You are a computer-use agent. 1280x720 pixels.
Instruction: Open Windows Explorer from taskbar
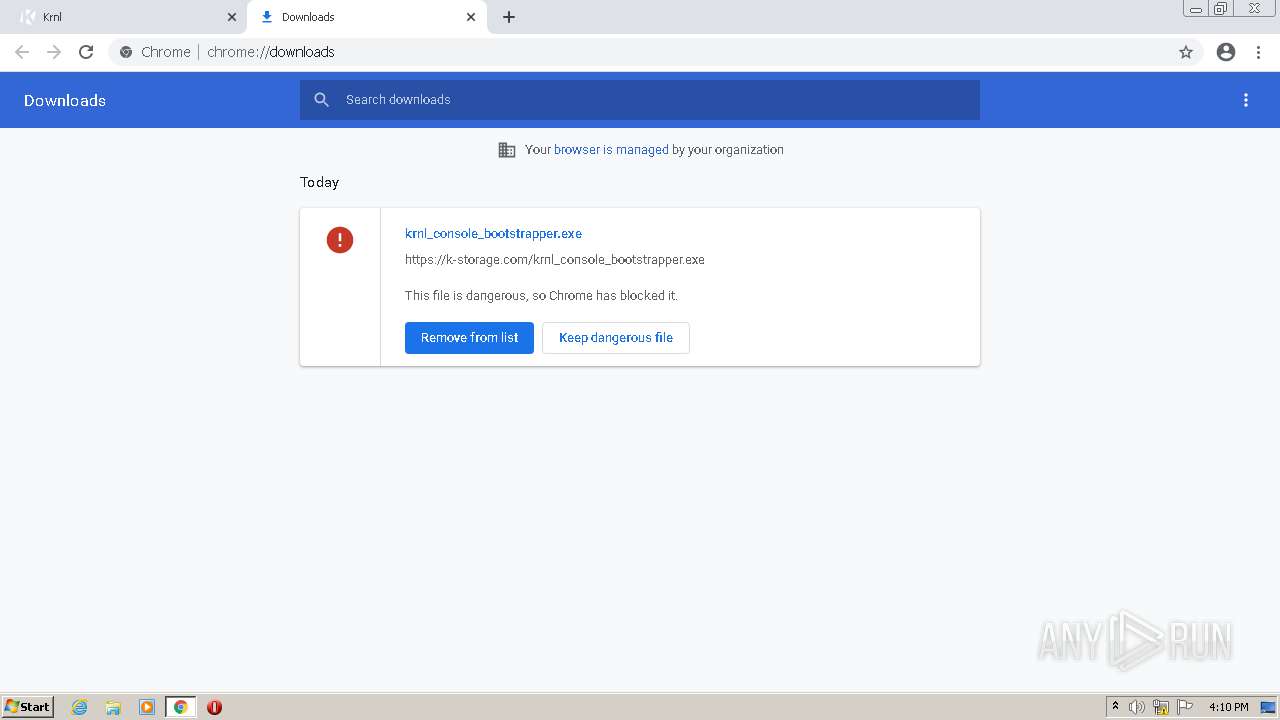(x=113, y=707)
